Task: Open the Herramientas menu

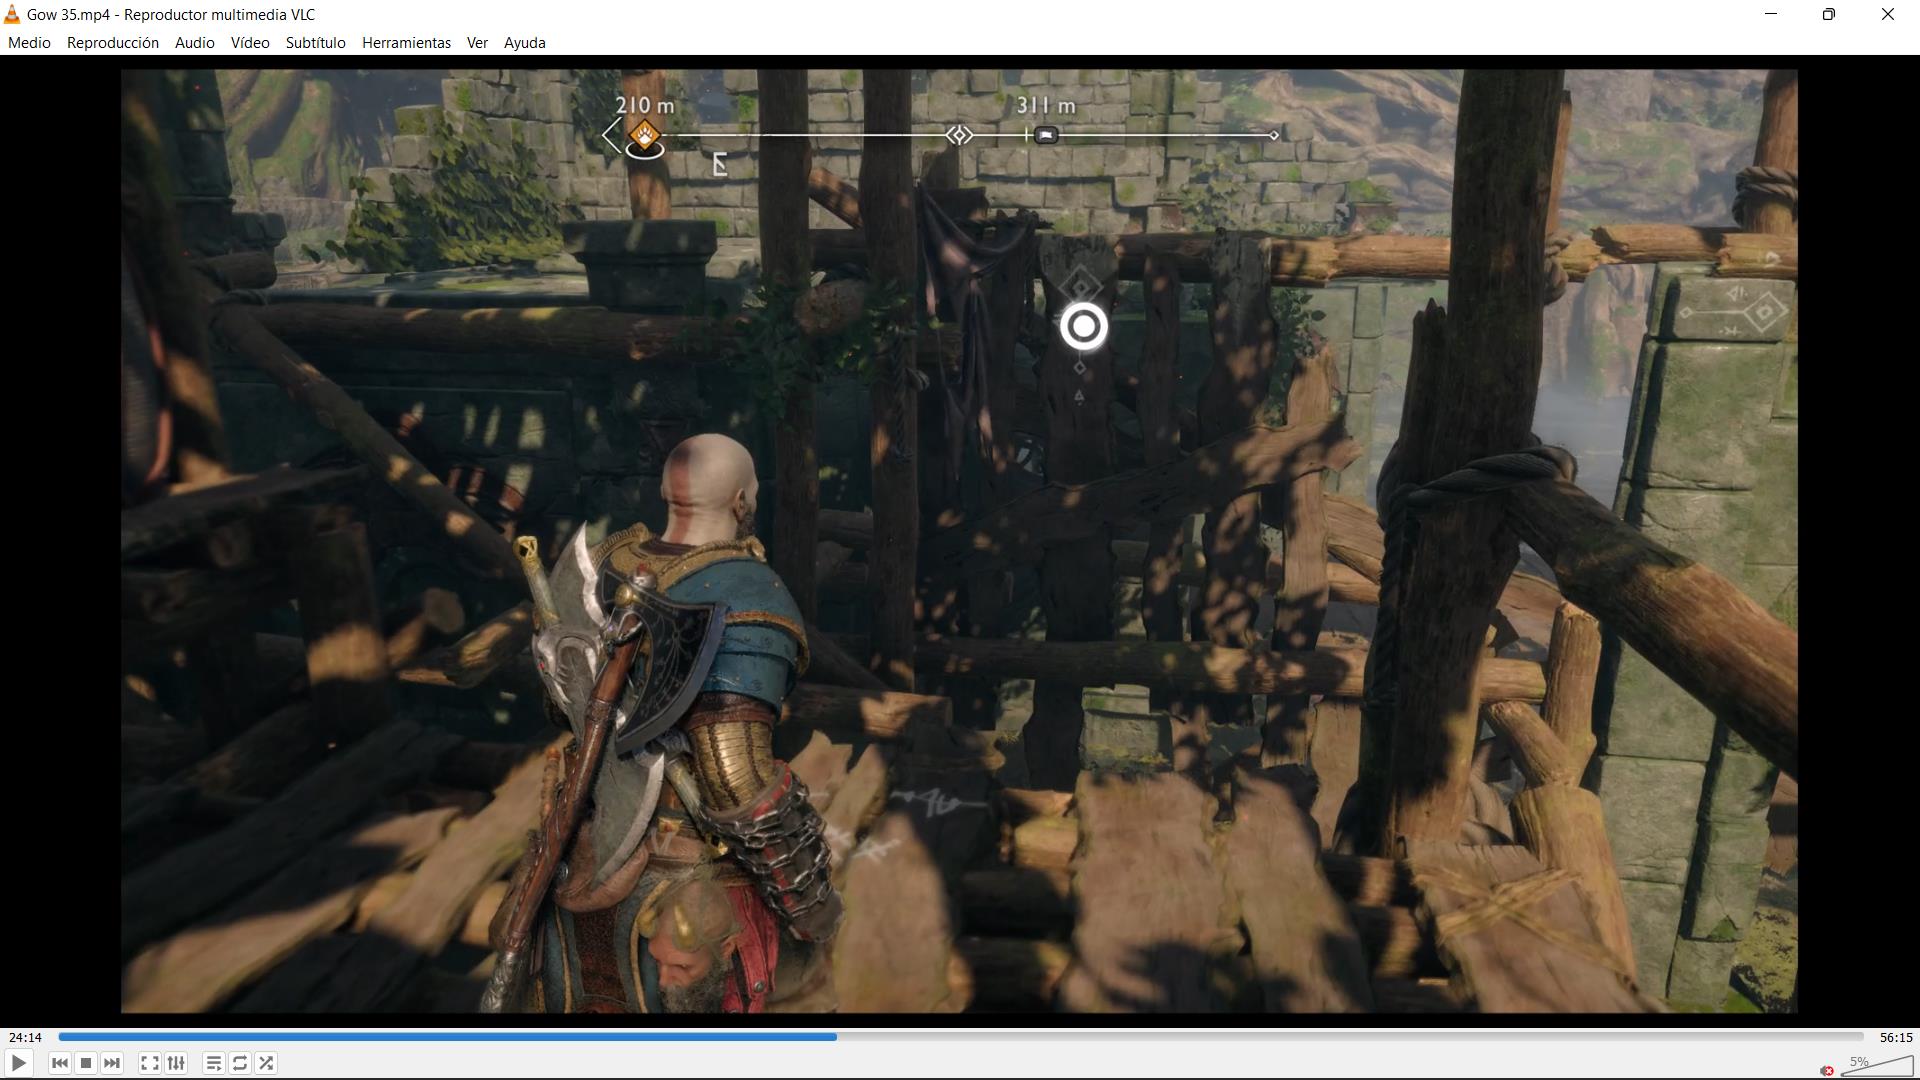Action: coord(406,43)
